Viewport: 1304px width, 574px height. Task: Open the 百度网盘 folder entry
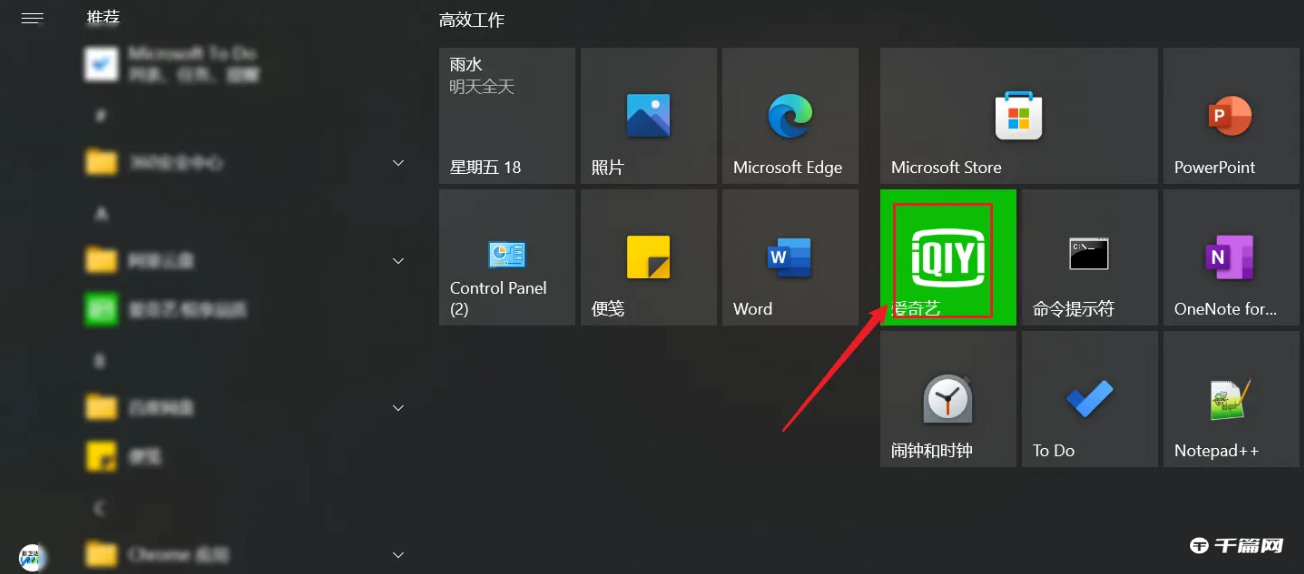coord(245,407)
